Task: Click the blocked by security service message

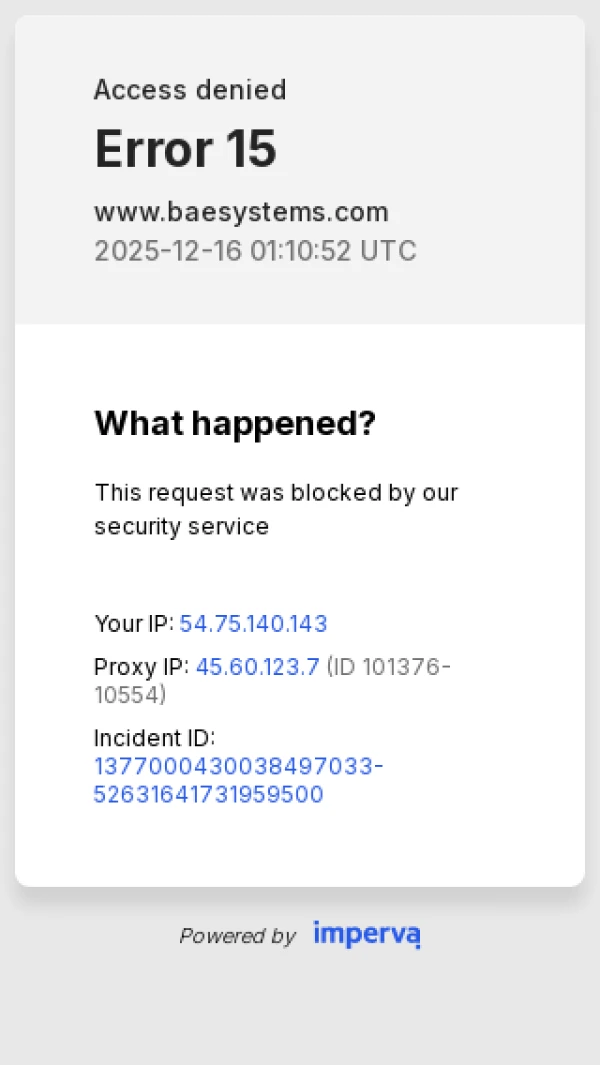Action: tap(276, 509)
